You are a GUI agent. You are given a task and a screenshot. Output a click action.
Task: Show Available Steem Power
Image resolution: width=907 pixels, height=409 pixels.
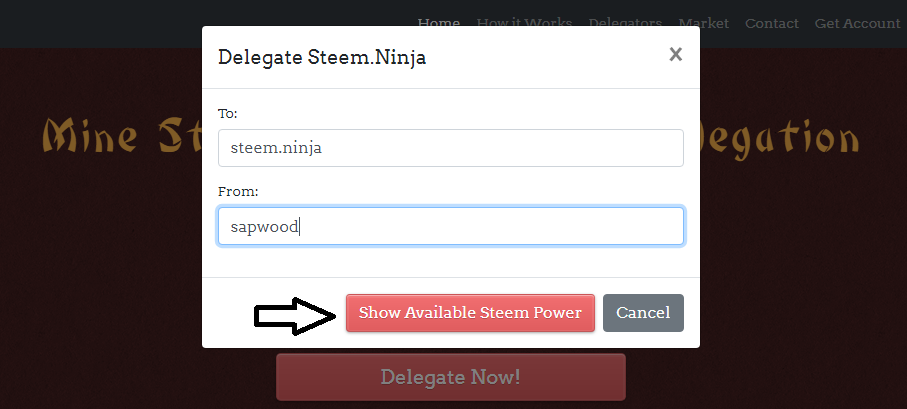[470, 313]
